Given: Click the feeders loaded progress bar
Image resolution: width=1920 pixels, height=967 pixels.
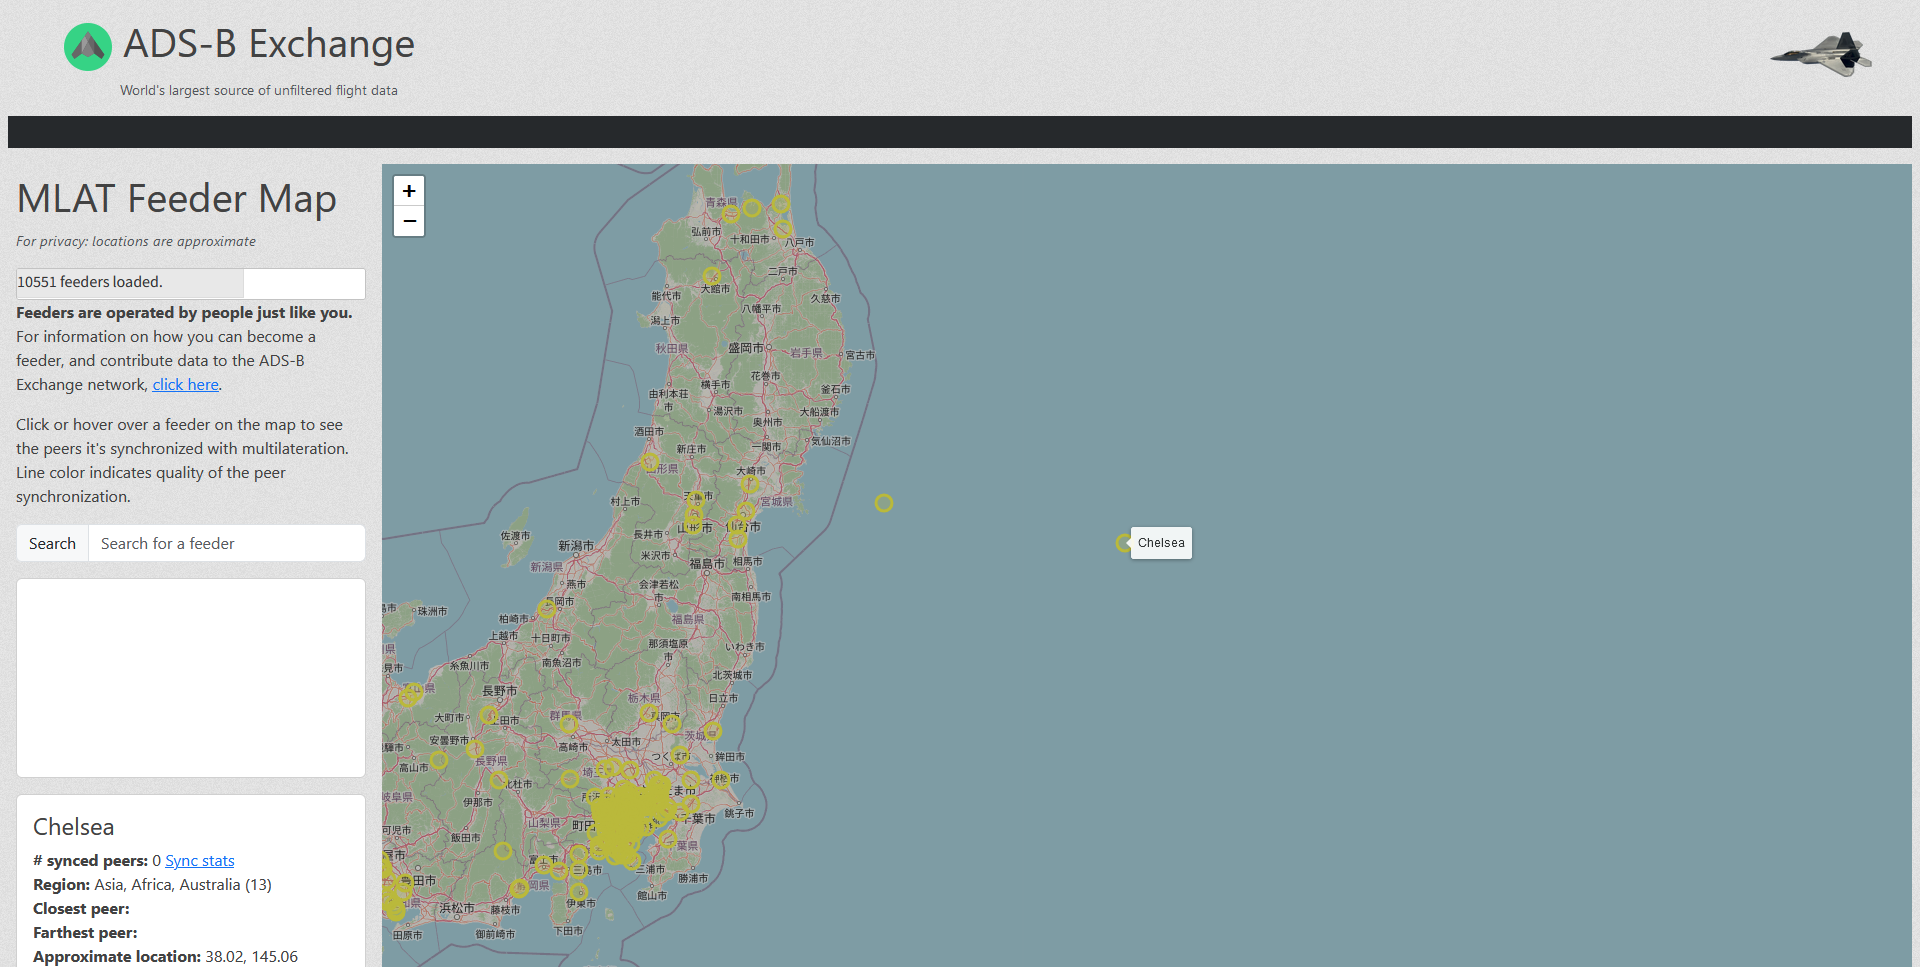Looking at the screenshot, I should pos(191,283).
